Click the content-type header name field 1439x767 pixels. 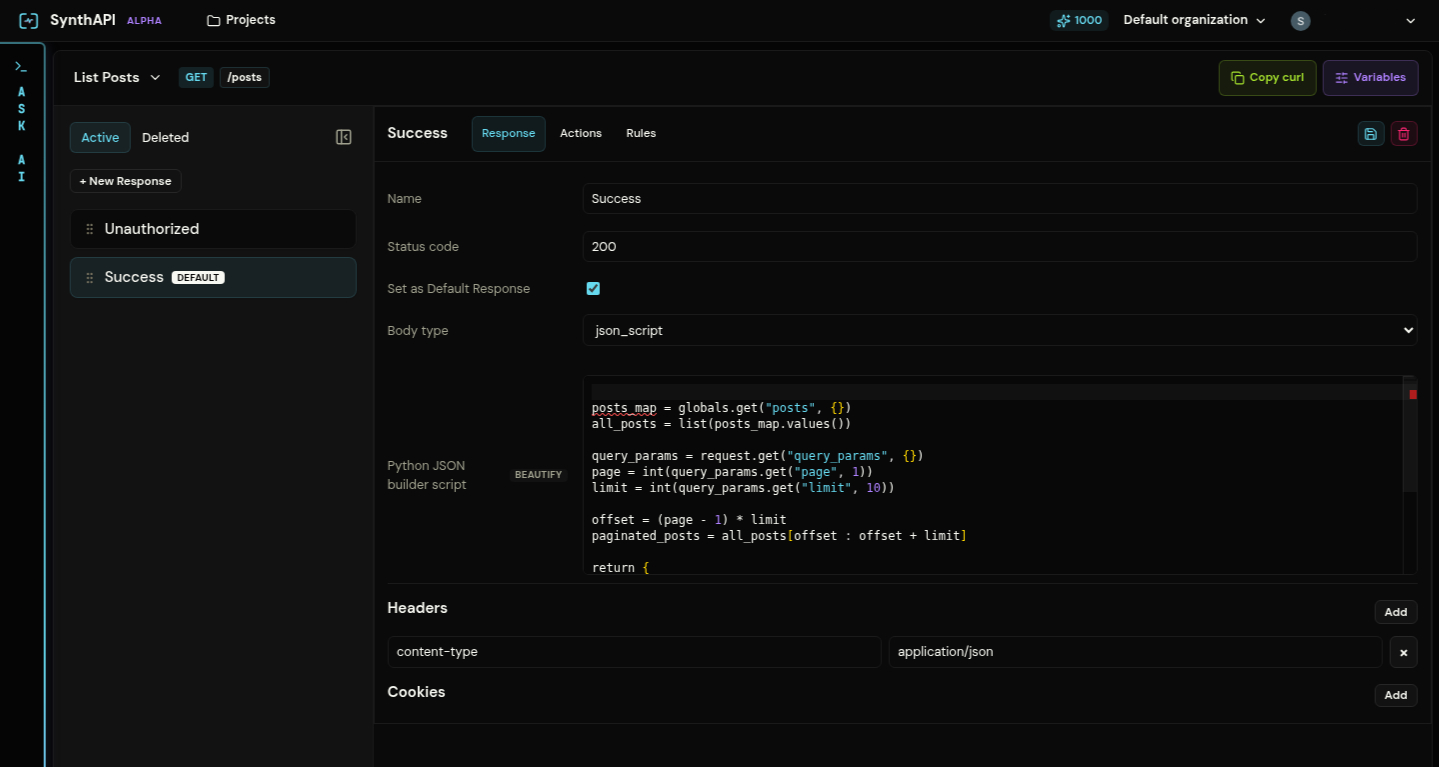pyautogui.click(x=635, y=652)
